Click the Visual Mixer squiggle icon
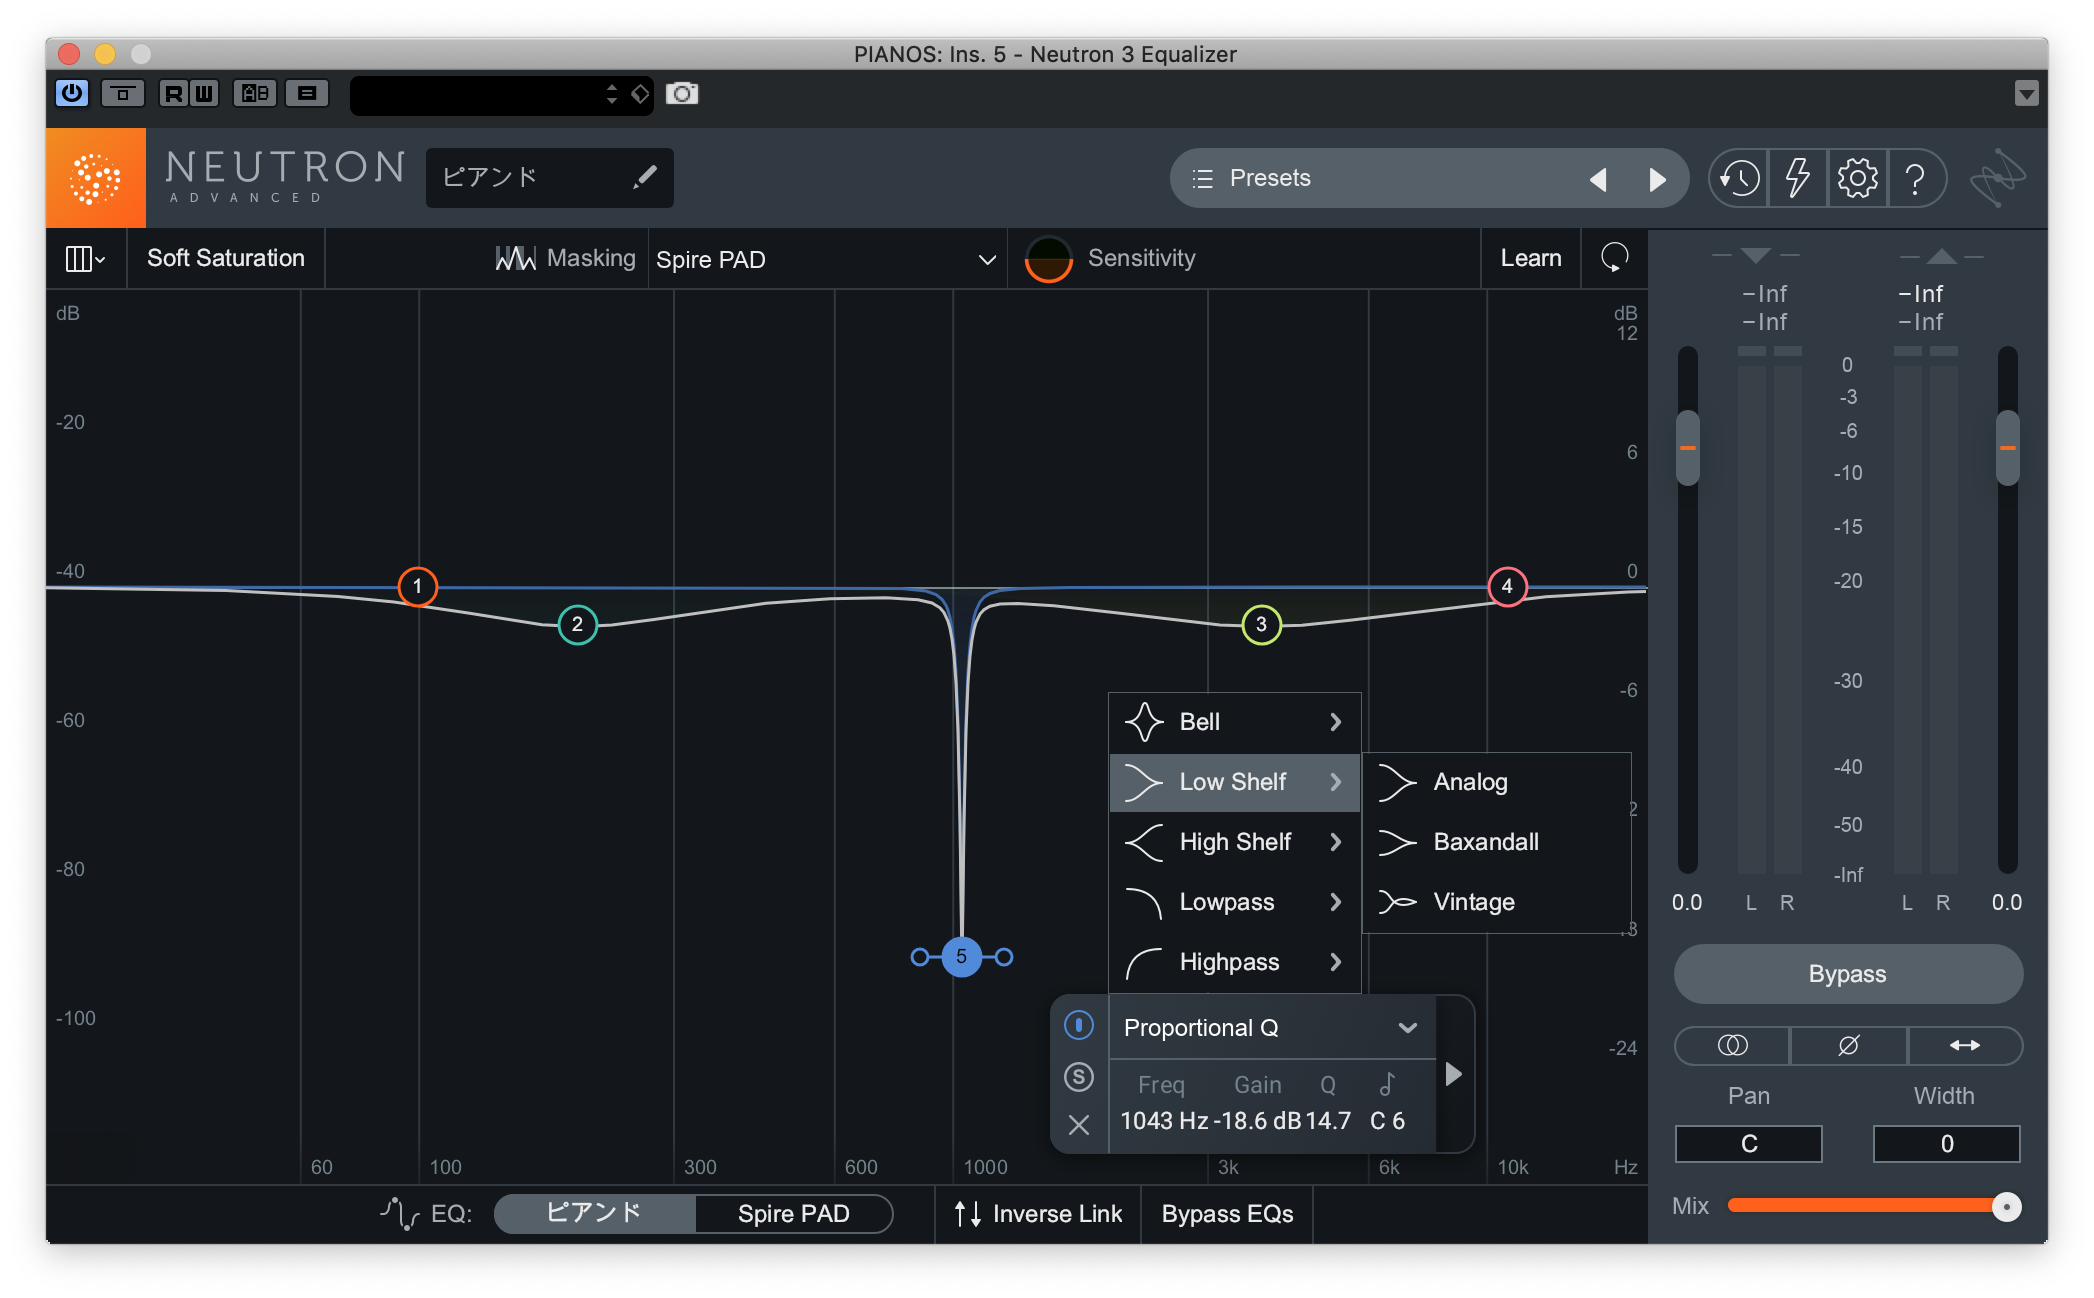 point(1997,178)
